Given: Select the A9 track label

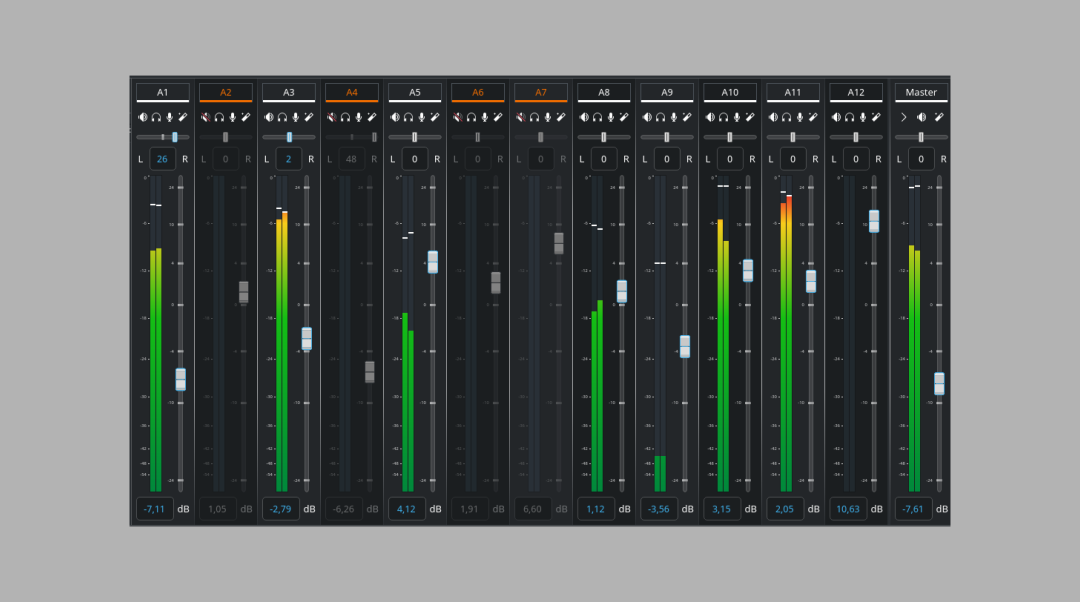Looking at the screenshot, I should click(667, 92).
